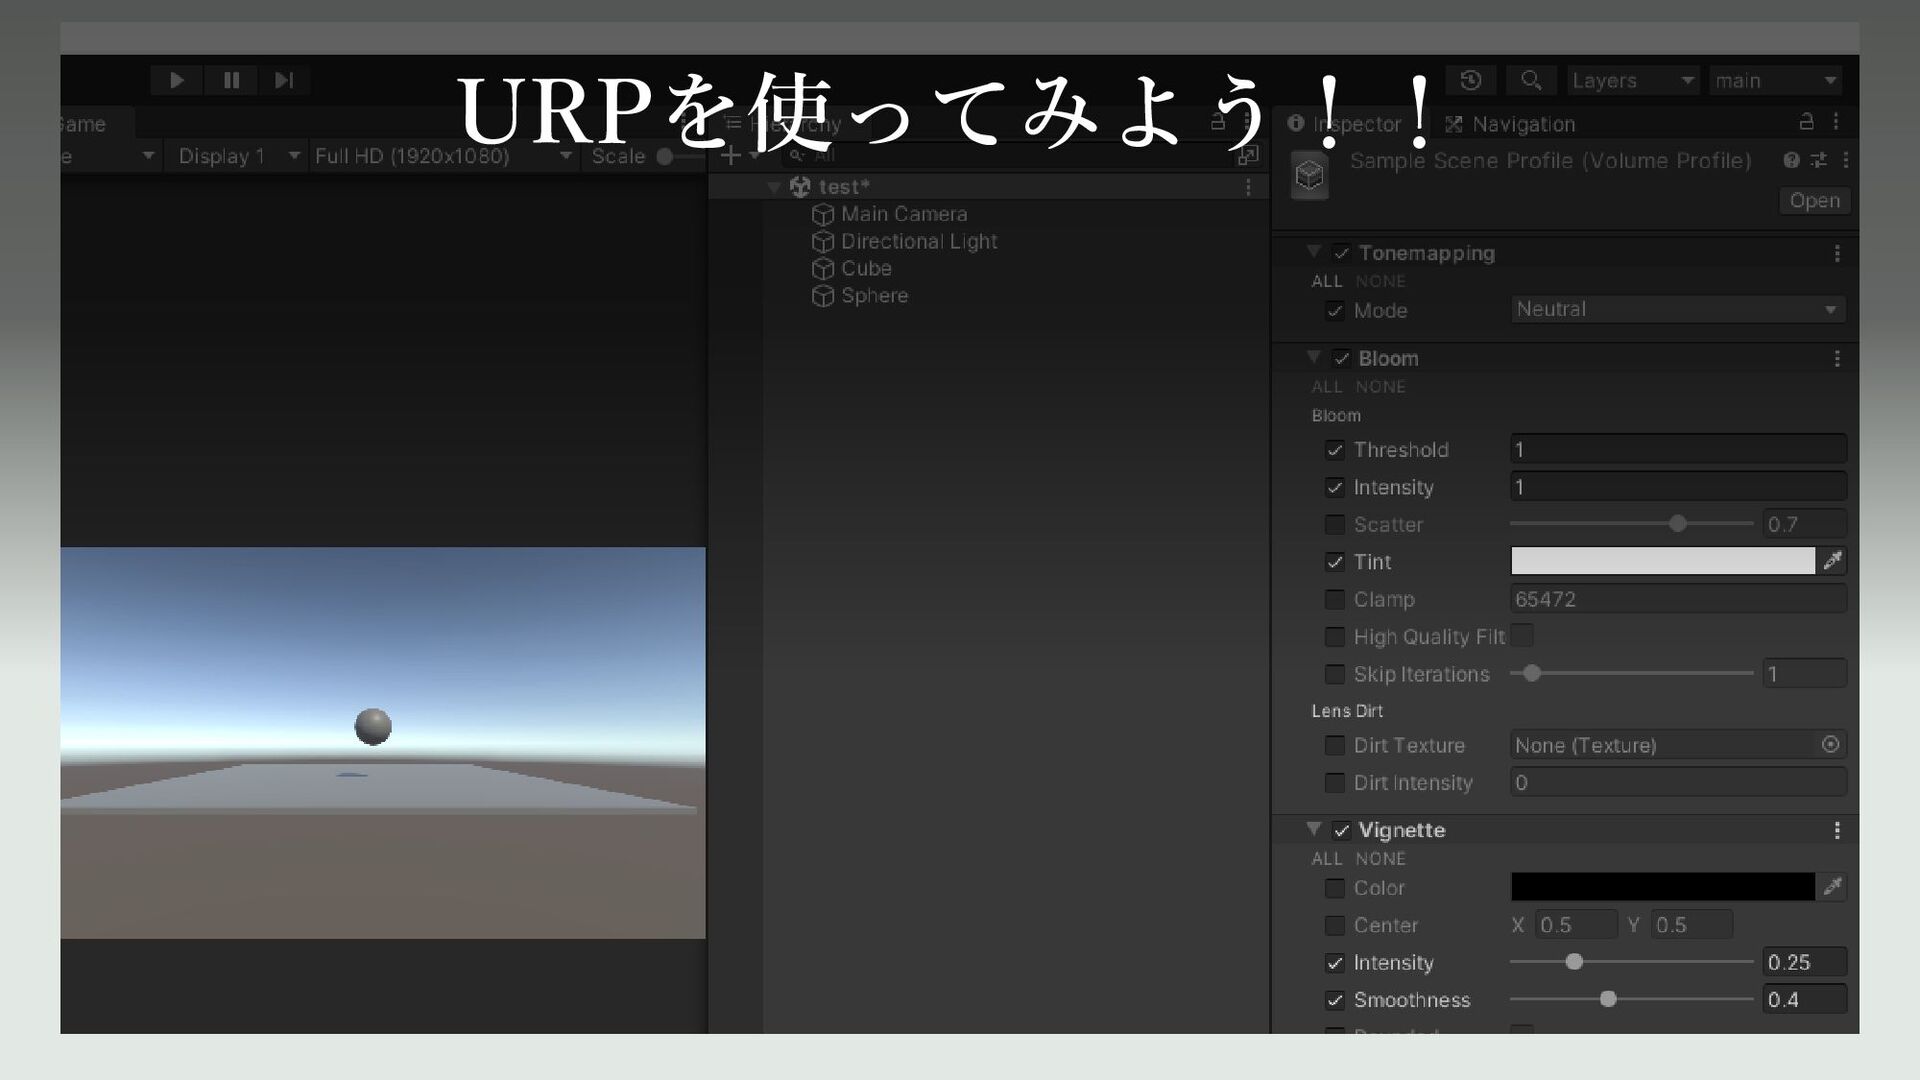
Task: Open the Layers dropdown
Action: coord(1634,80)
